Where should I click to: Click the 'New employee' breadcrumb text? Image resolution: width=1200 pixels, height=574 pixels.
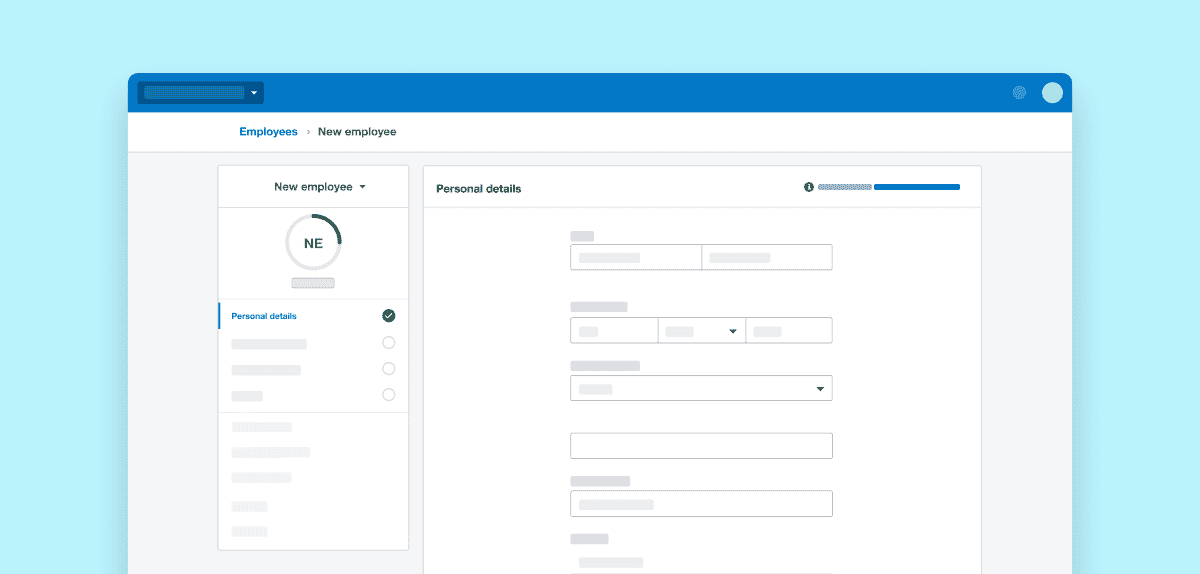357,132
